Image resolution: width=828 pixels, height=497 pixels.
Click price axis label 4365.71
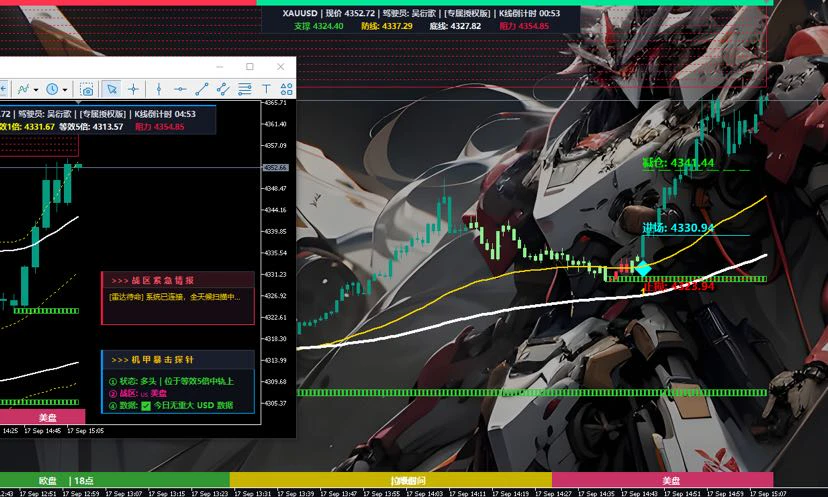pos(275,102)
